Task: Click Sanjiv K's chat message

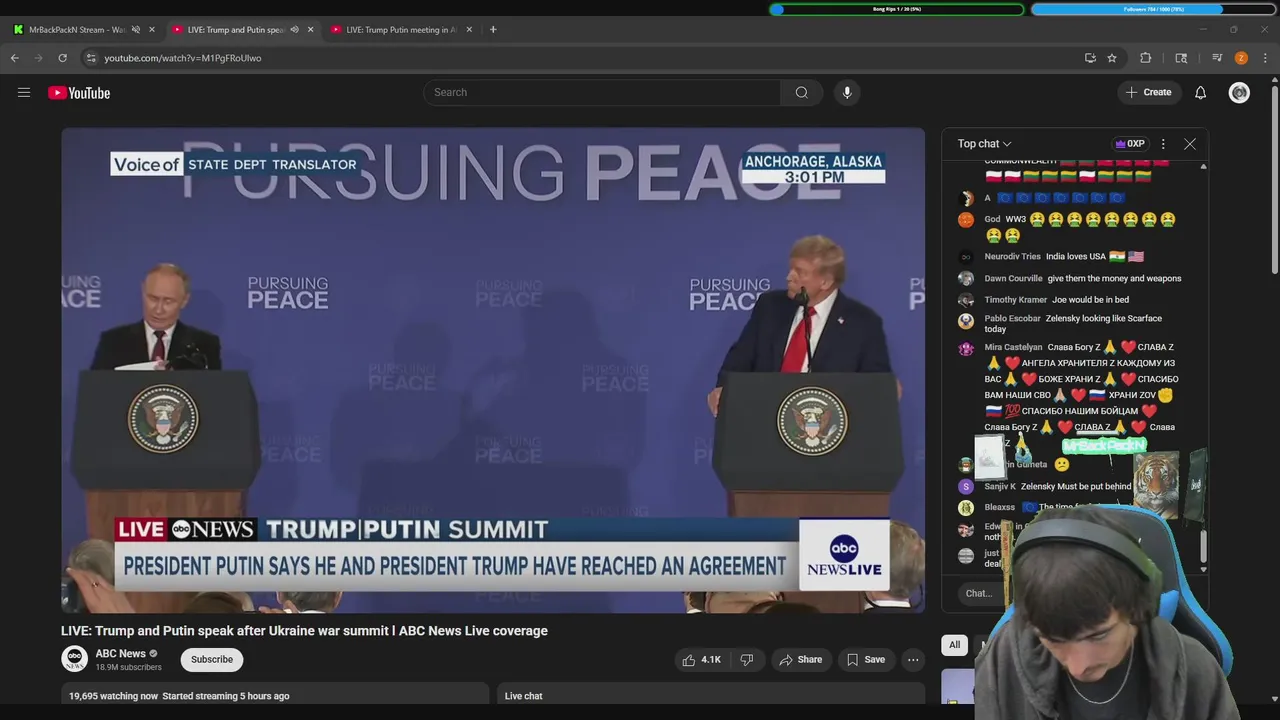Action: click(1076, 487)
